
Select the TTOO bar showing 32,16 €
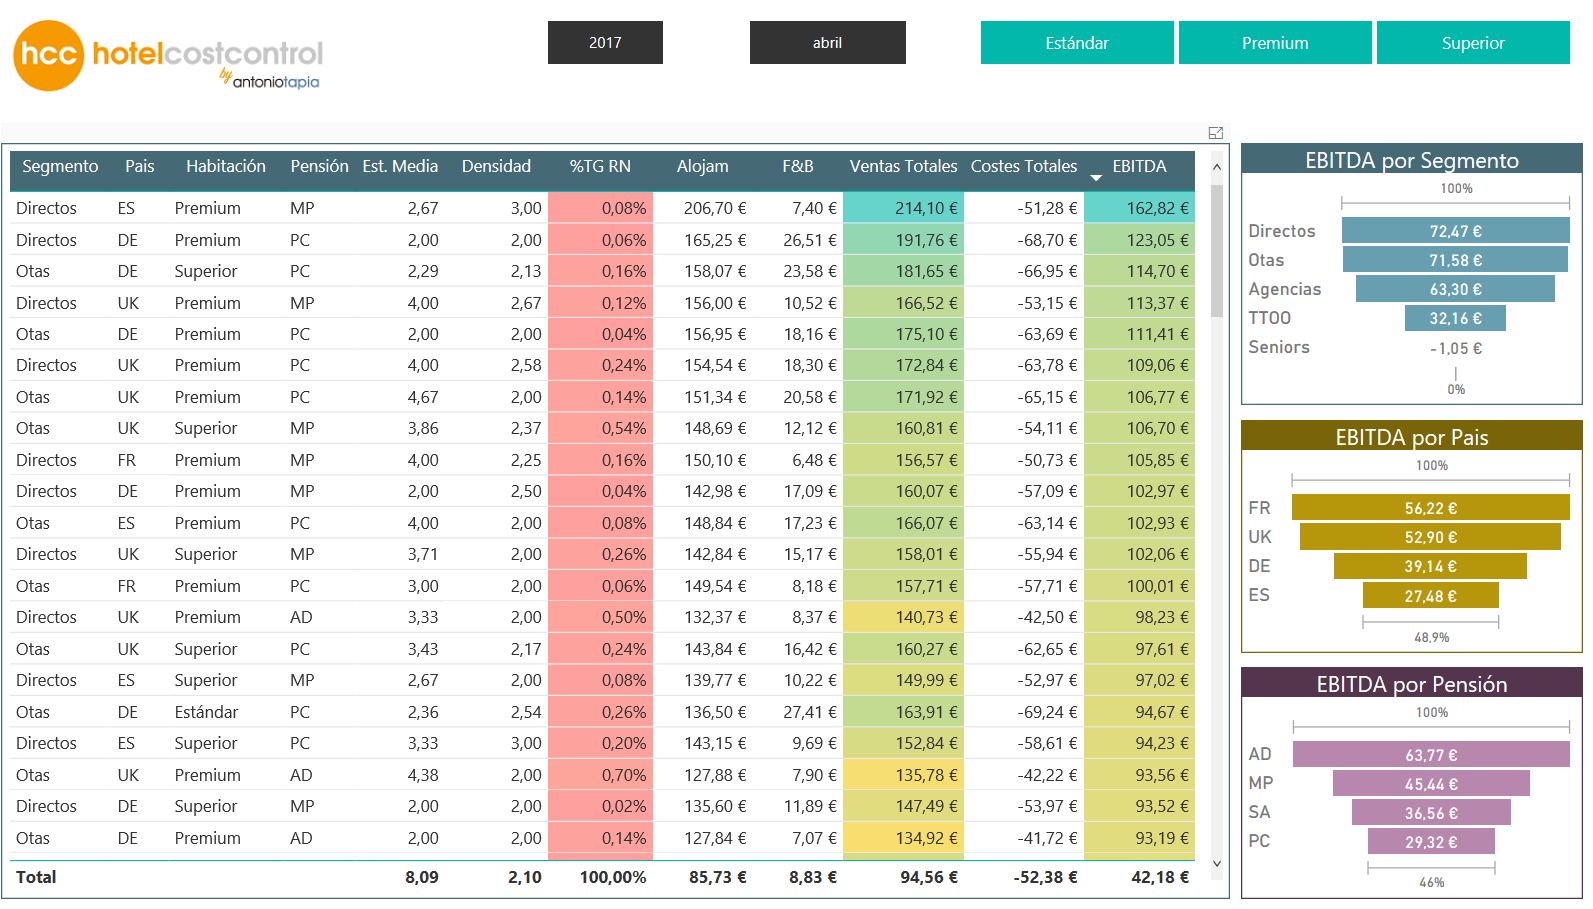tap(1455, 318)
